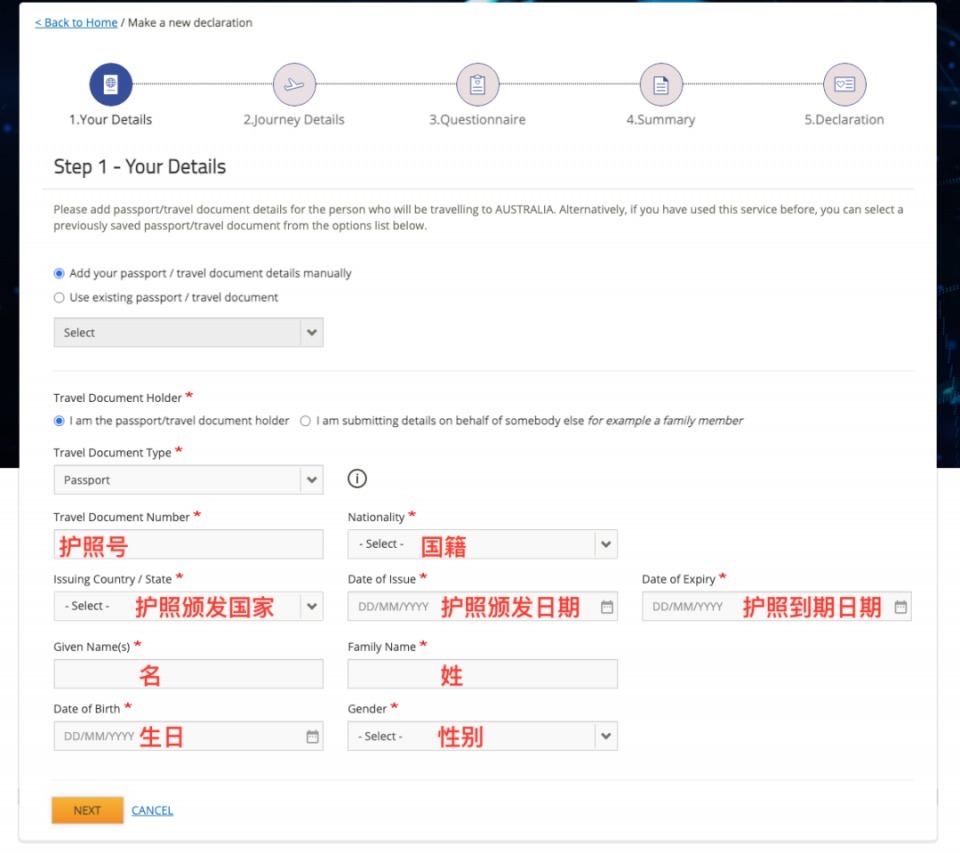Expand the Gender dropdown
This screenshot has width=960, height=853.
pos(605,737)
